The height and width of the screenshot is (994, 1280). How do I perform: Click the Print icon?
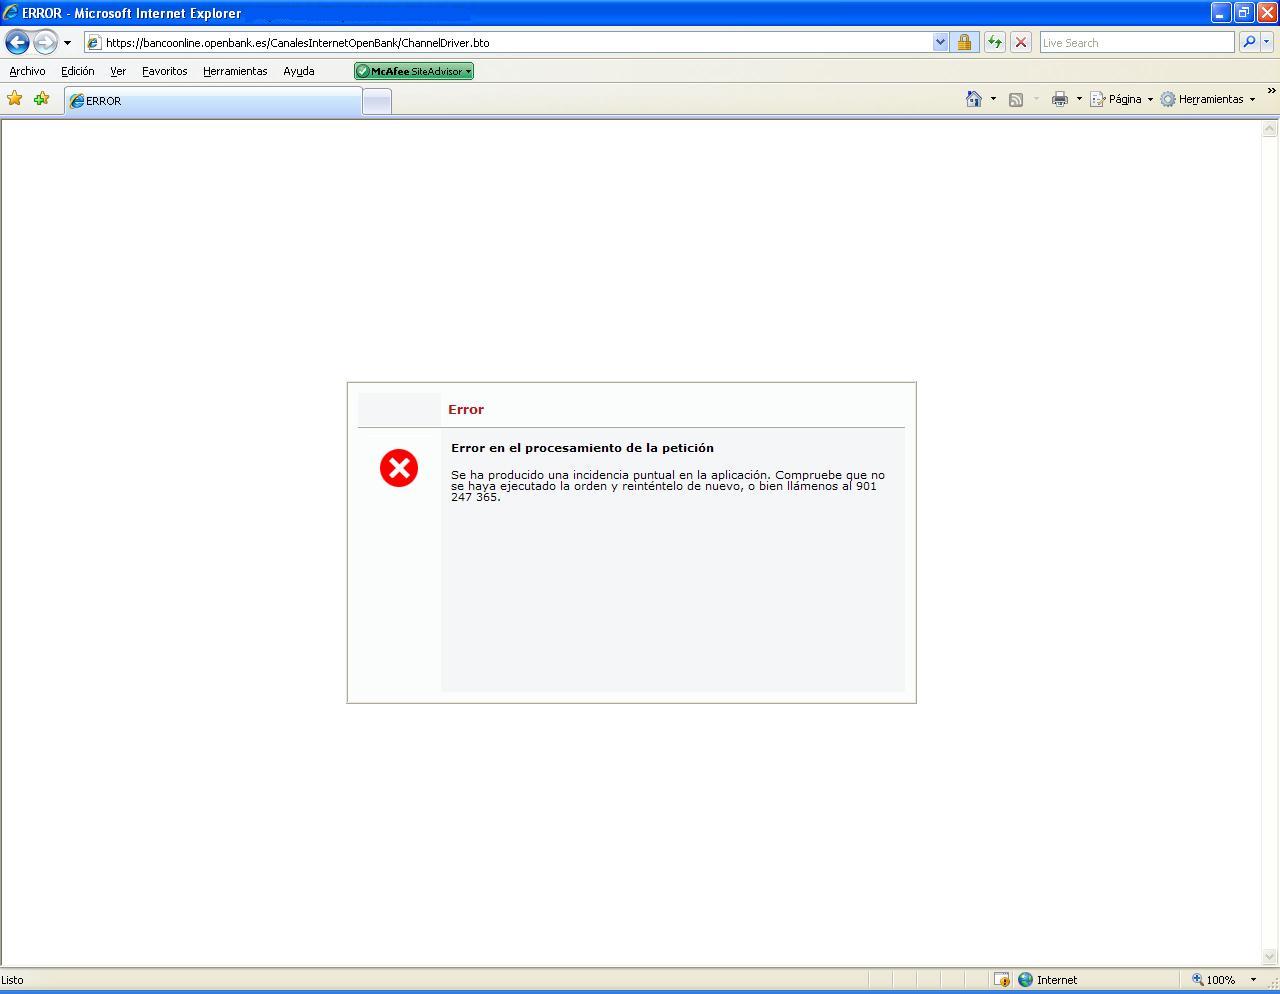pyautogui.click(x=1059, y=99)
